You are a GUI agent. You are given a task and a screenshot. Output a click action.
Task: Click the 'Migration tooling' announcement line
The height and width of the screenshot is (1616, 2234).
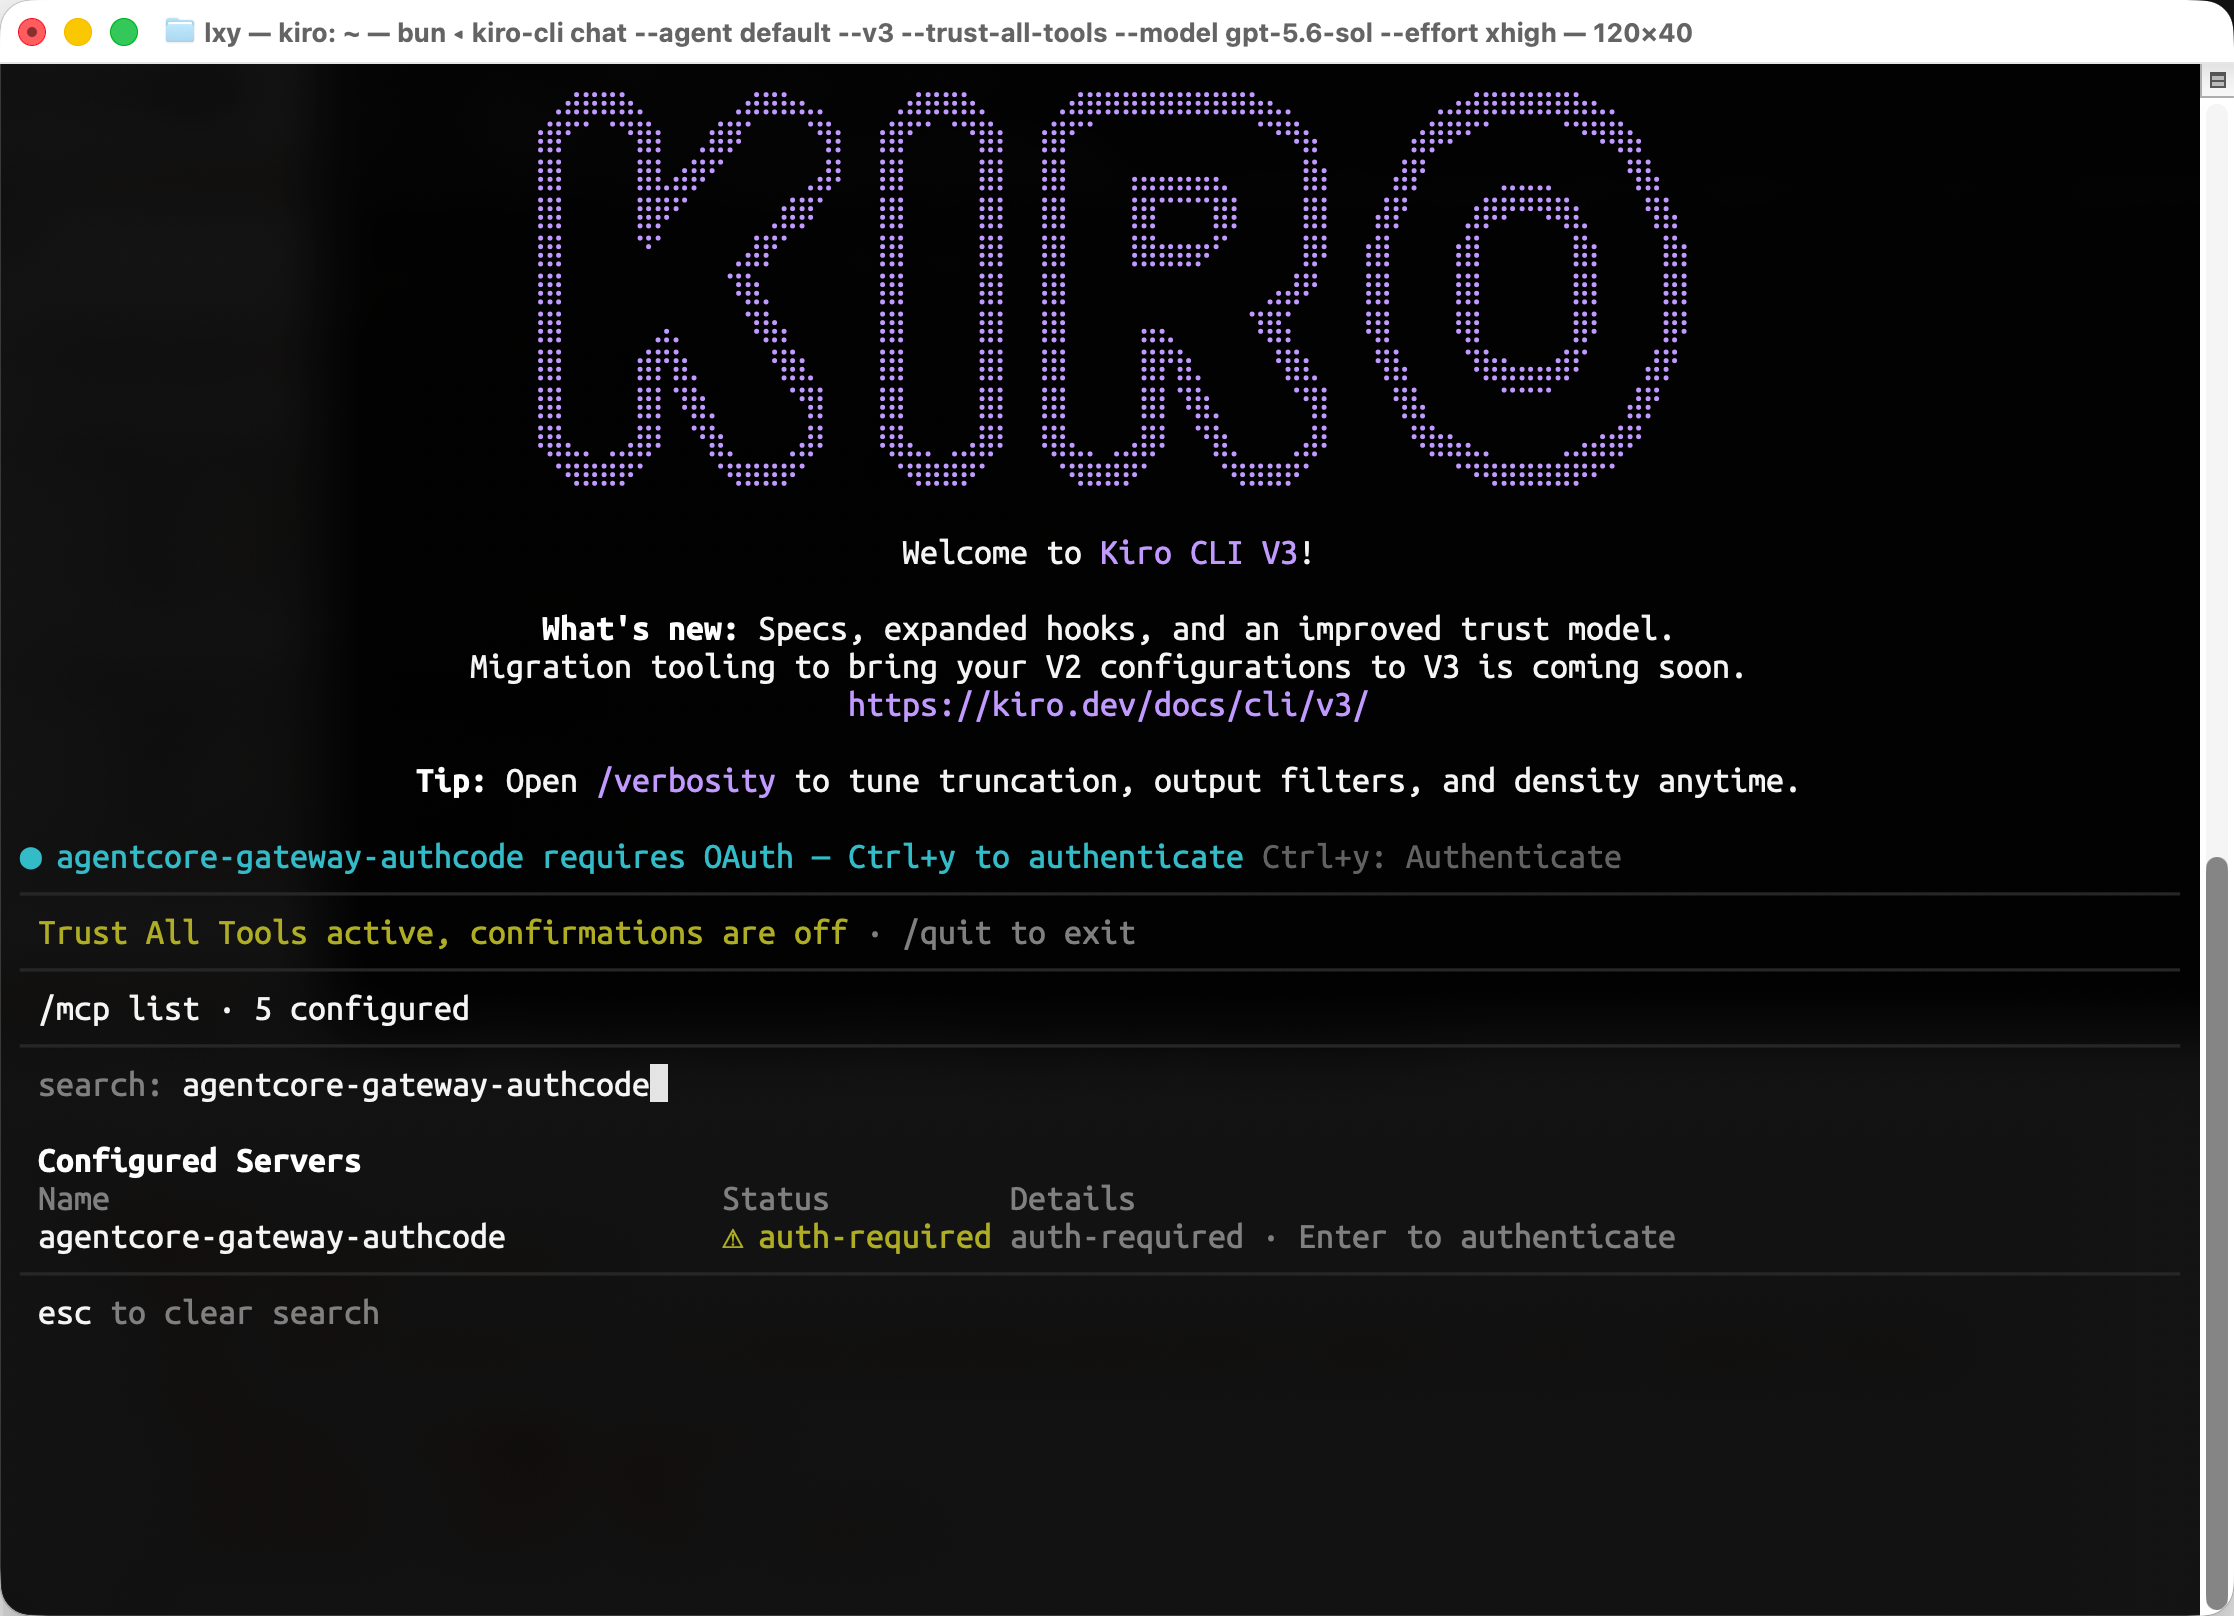tap(1107, 667)
